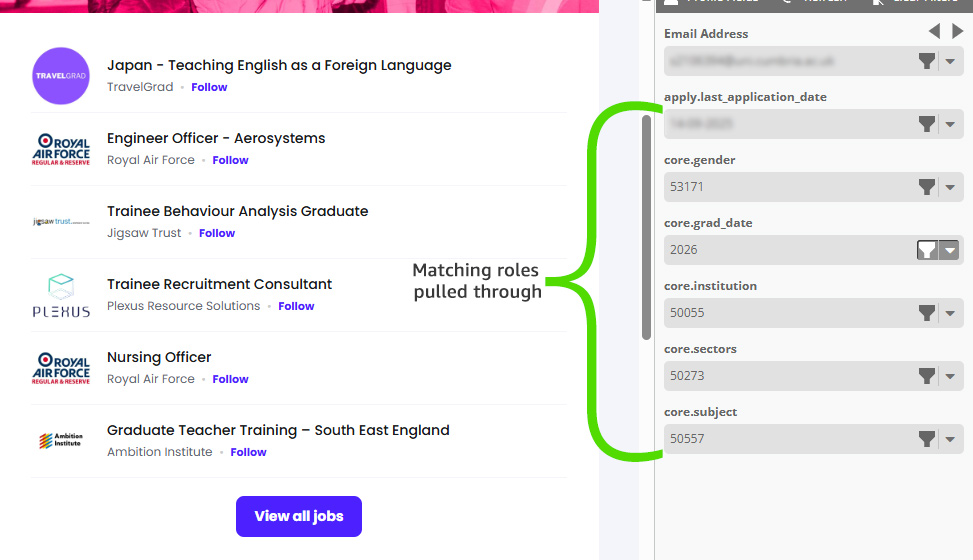Click the filter icon for apply.last_application_date
This screenshot has height=560, width=973.
coord(927,125)
